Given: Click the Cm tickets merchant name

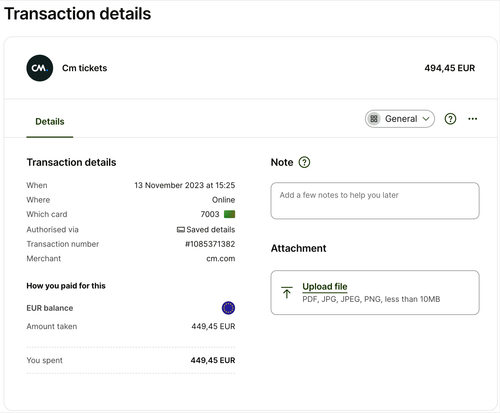Looking at the screenshot, I should pyautogui.click(x=85, y=68).
